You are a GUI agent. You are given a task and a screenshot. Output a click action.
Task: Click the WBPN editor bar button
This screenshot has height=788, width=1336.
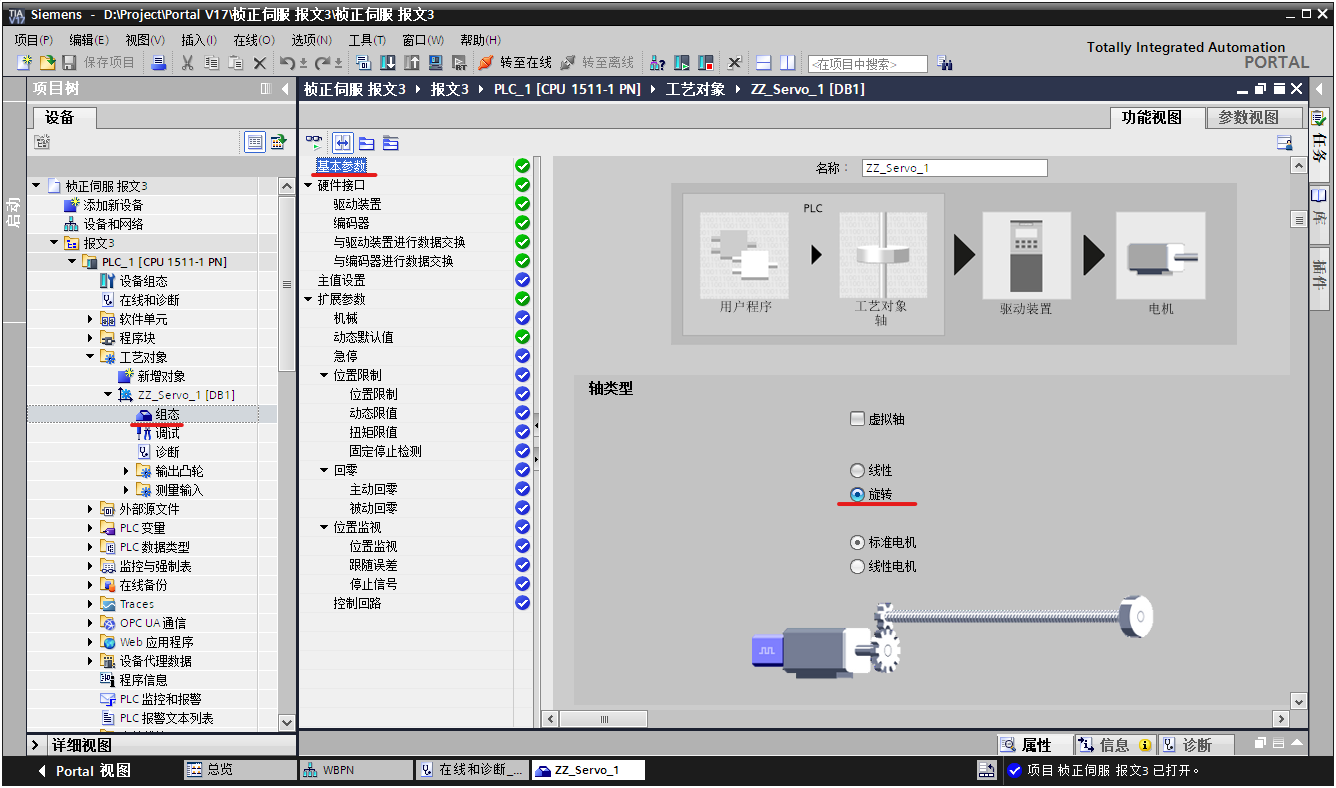point(356,770)
